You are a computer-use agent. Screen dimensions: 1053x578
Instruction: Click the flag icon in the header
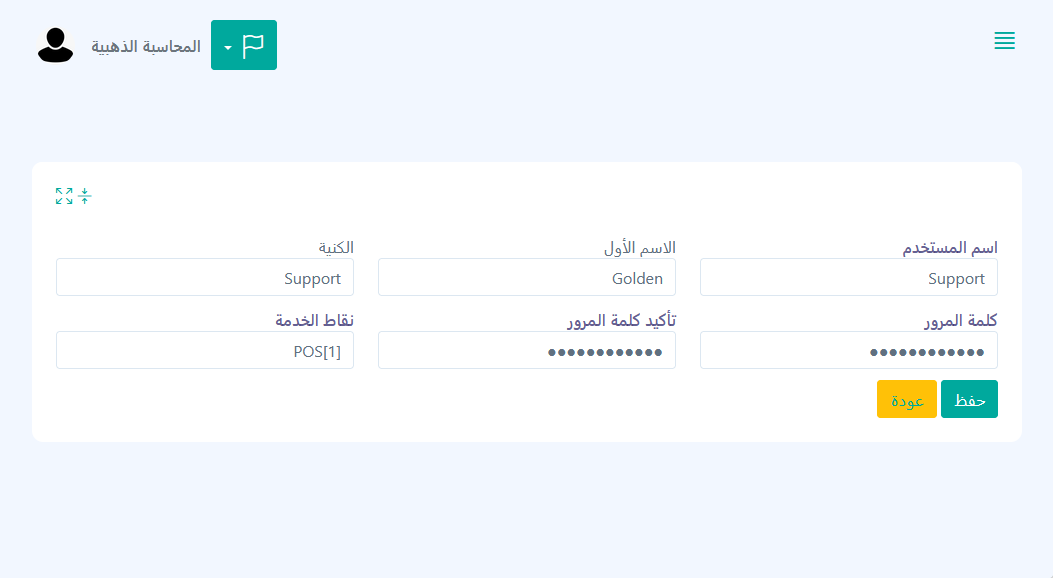(254, 46)
